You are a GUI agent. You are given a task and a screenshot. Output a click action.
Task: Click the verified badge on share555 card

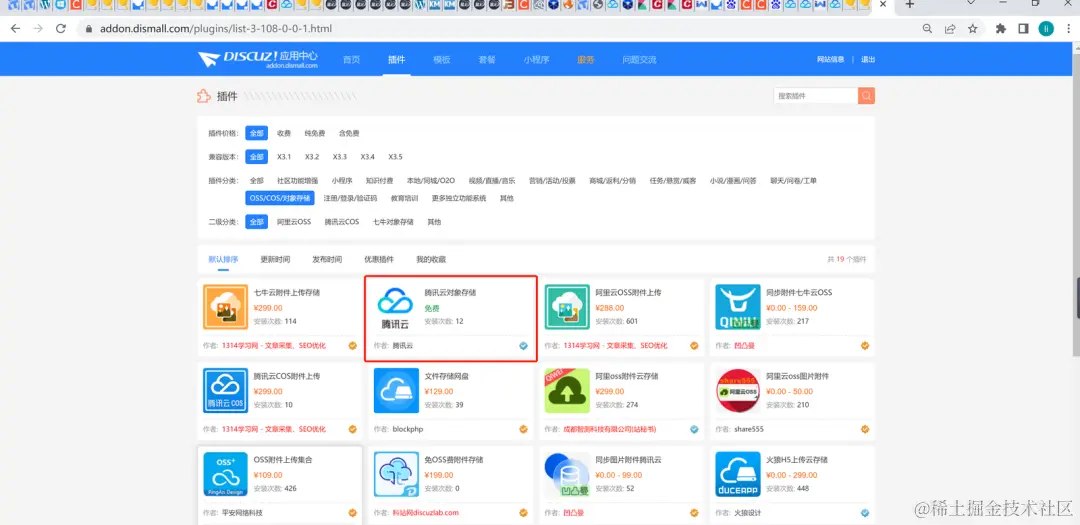click(865, 429)
